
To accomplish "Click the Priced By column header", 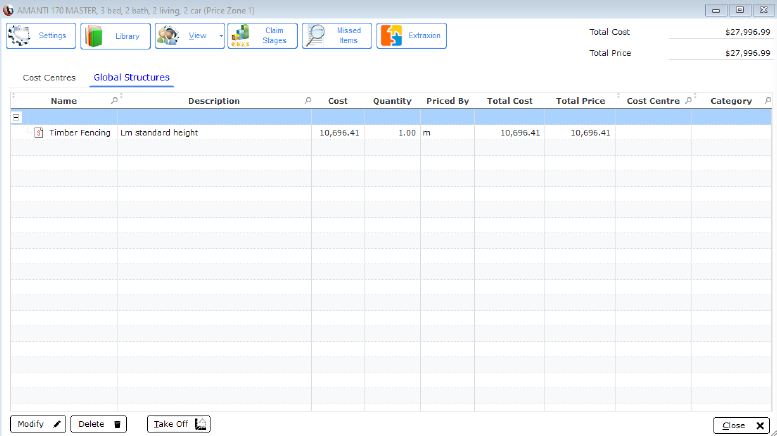I will pyautogui.click(x=447, y=101).
